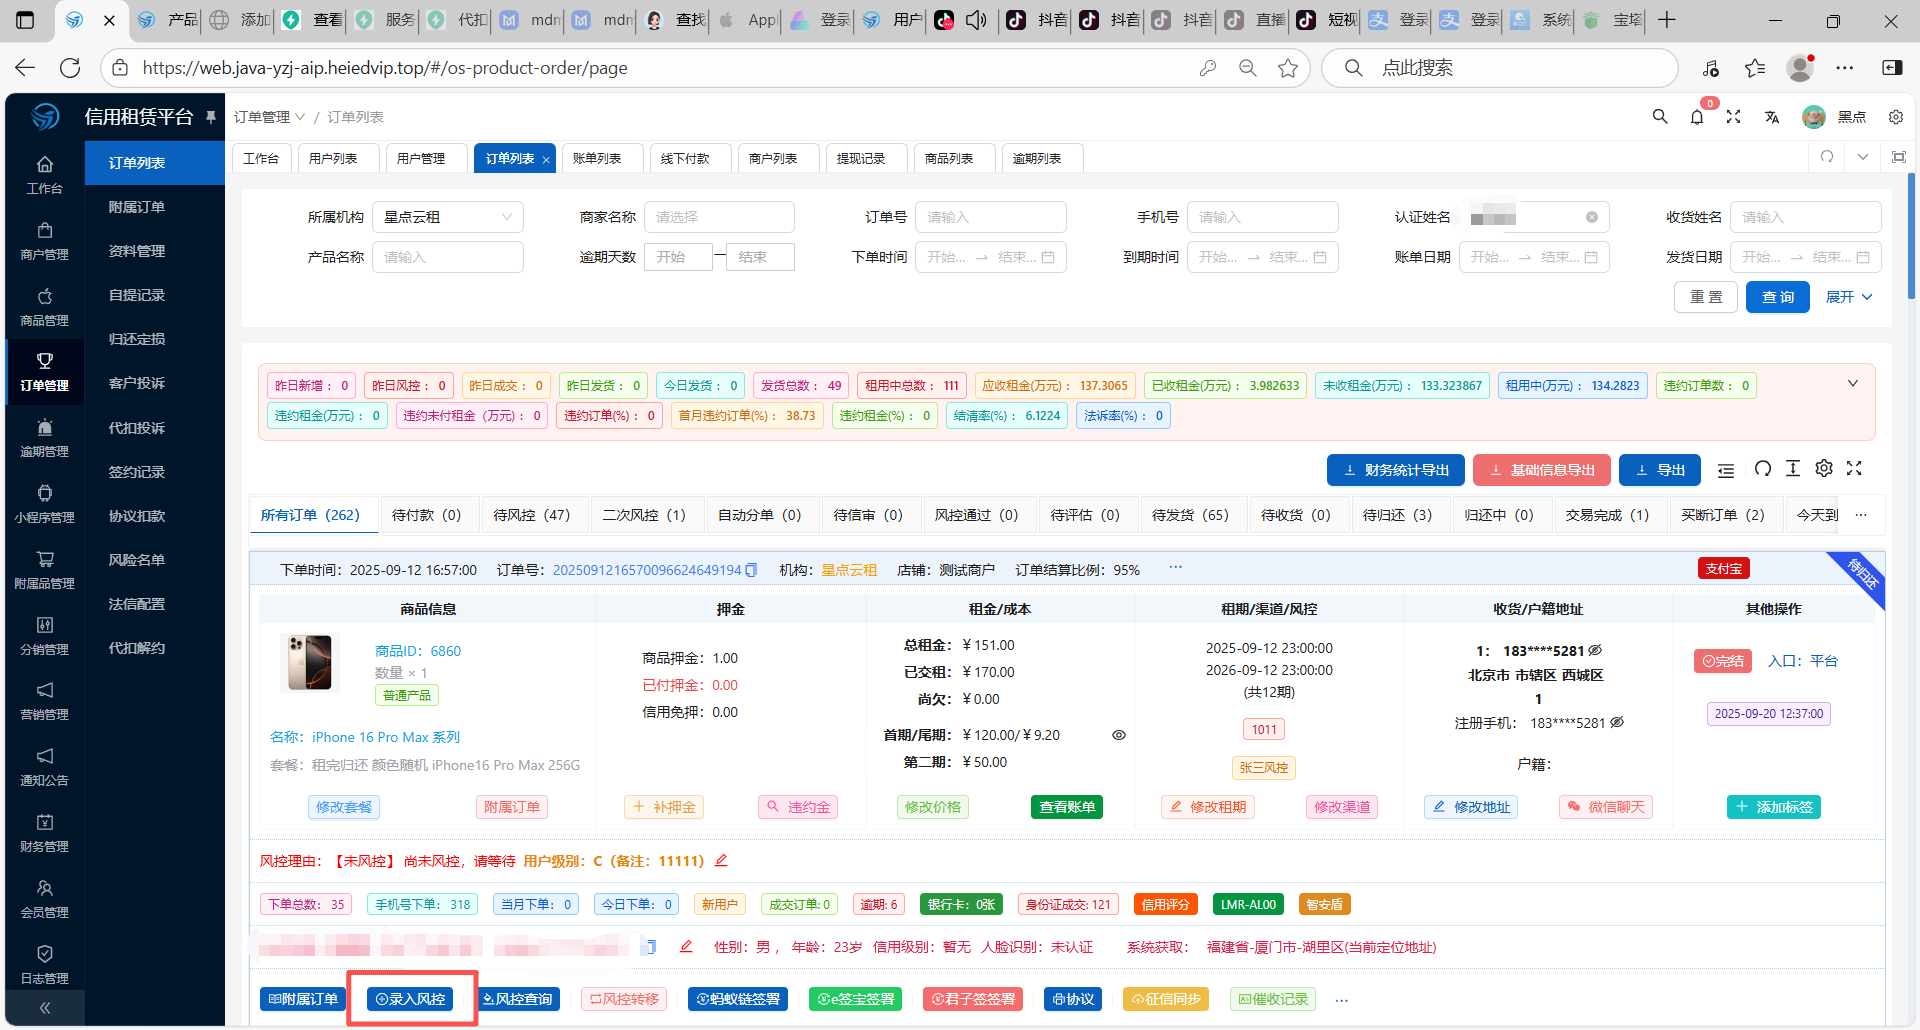Screen dimensions: 1920x1030
Task: Click the translate language icon
Action: (x=1772, y=117)
